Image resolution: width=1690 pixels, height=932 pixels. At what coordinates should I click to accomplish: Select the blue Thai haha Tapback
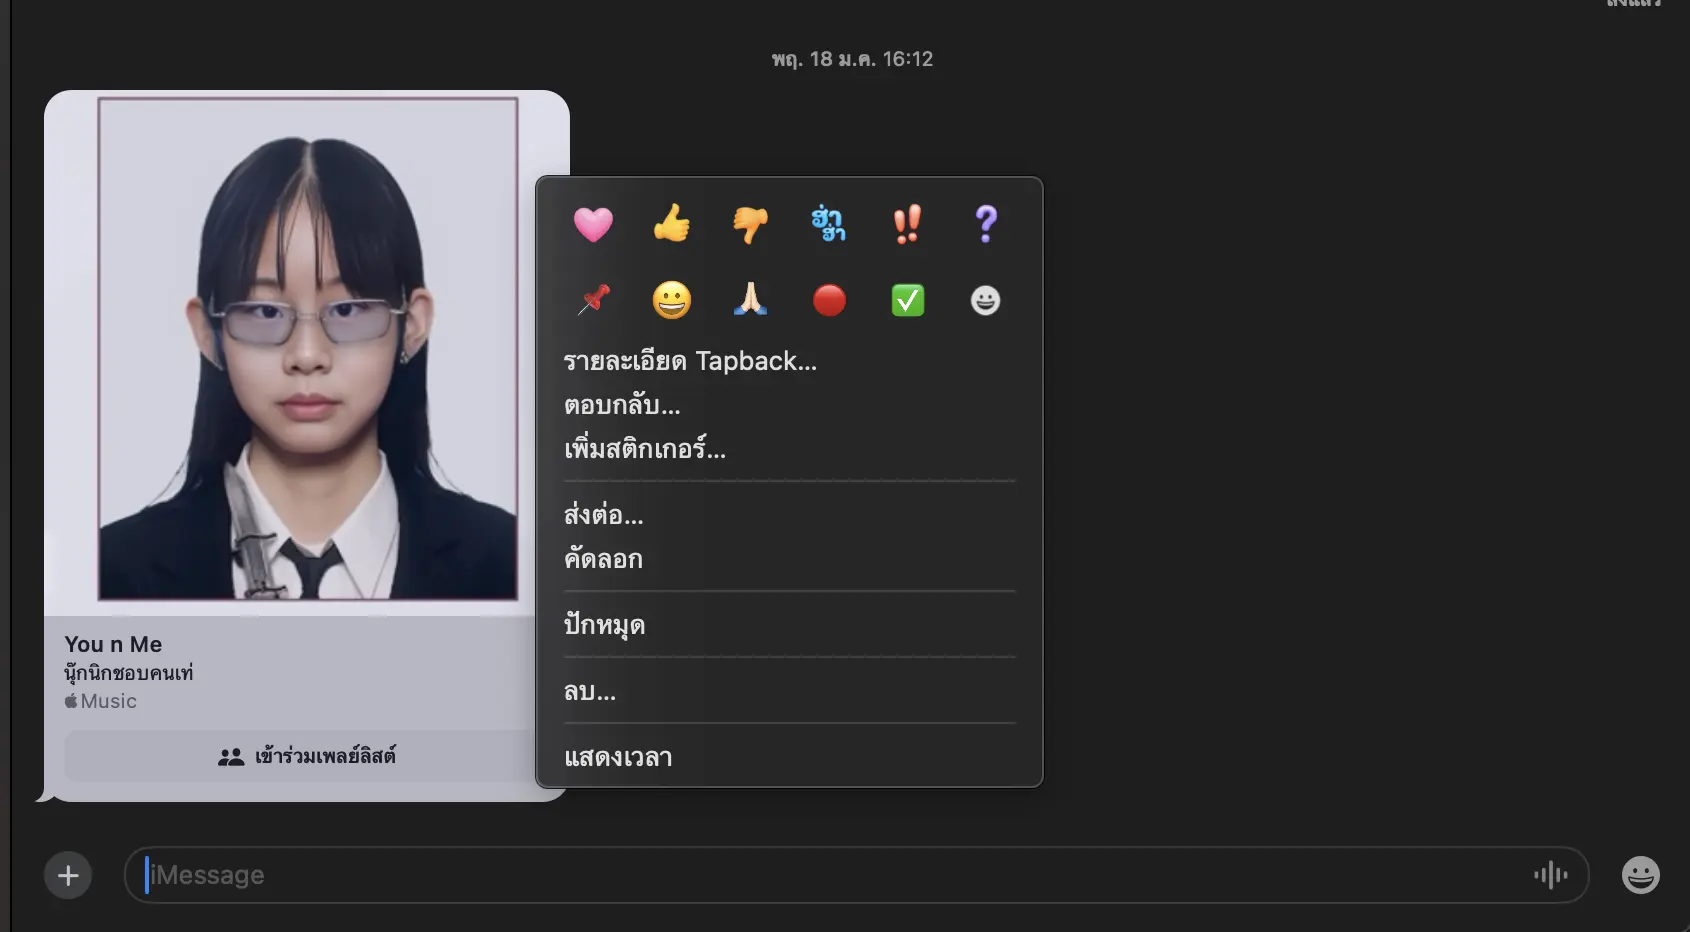point(828,224)
